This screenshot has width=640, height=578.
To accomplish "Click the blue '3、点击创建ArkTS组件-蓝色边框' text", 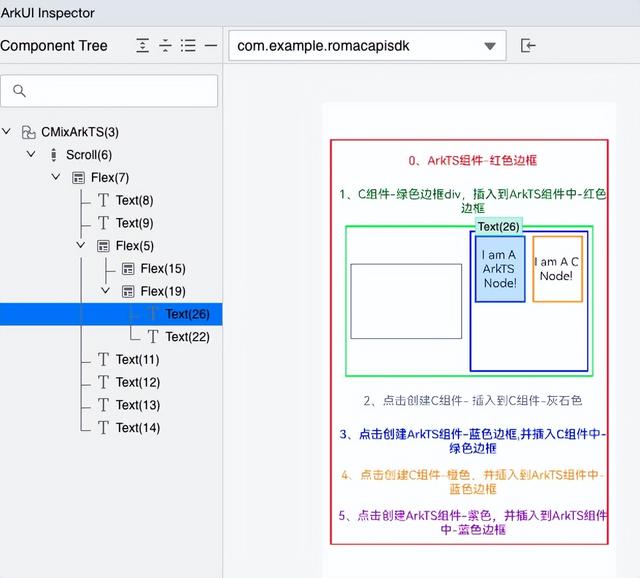I will point(473,441).
